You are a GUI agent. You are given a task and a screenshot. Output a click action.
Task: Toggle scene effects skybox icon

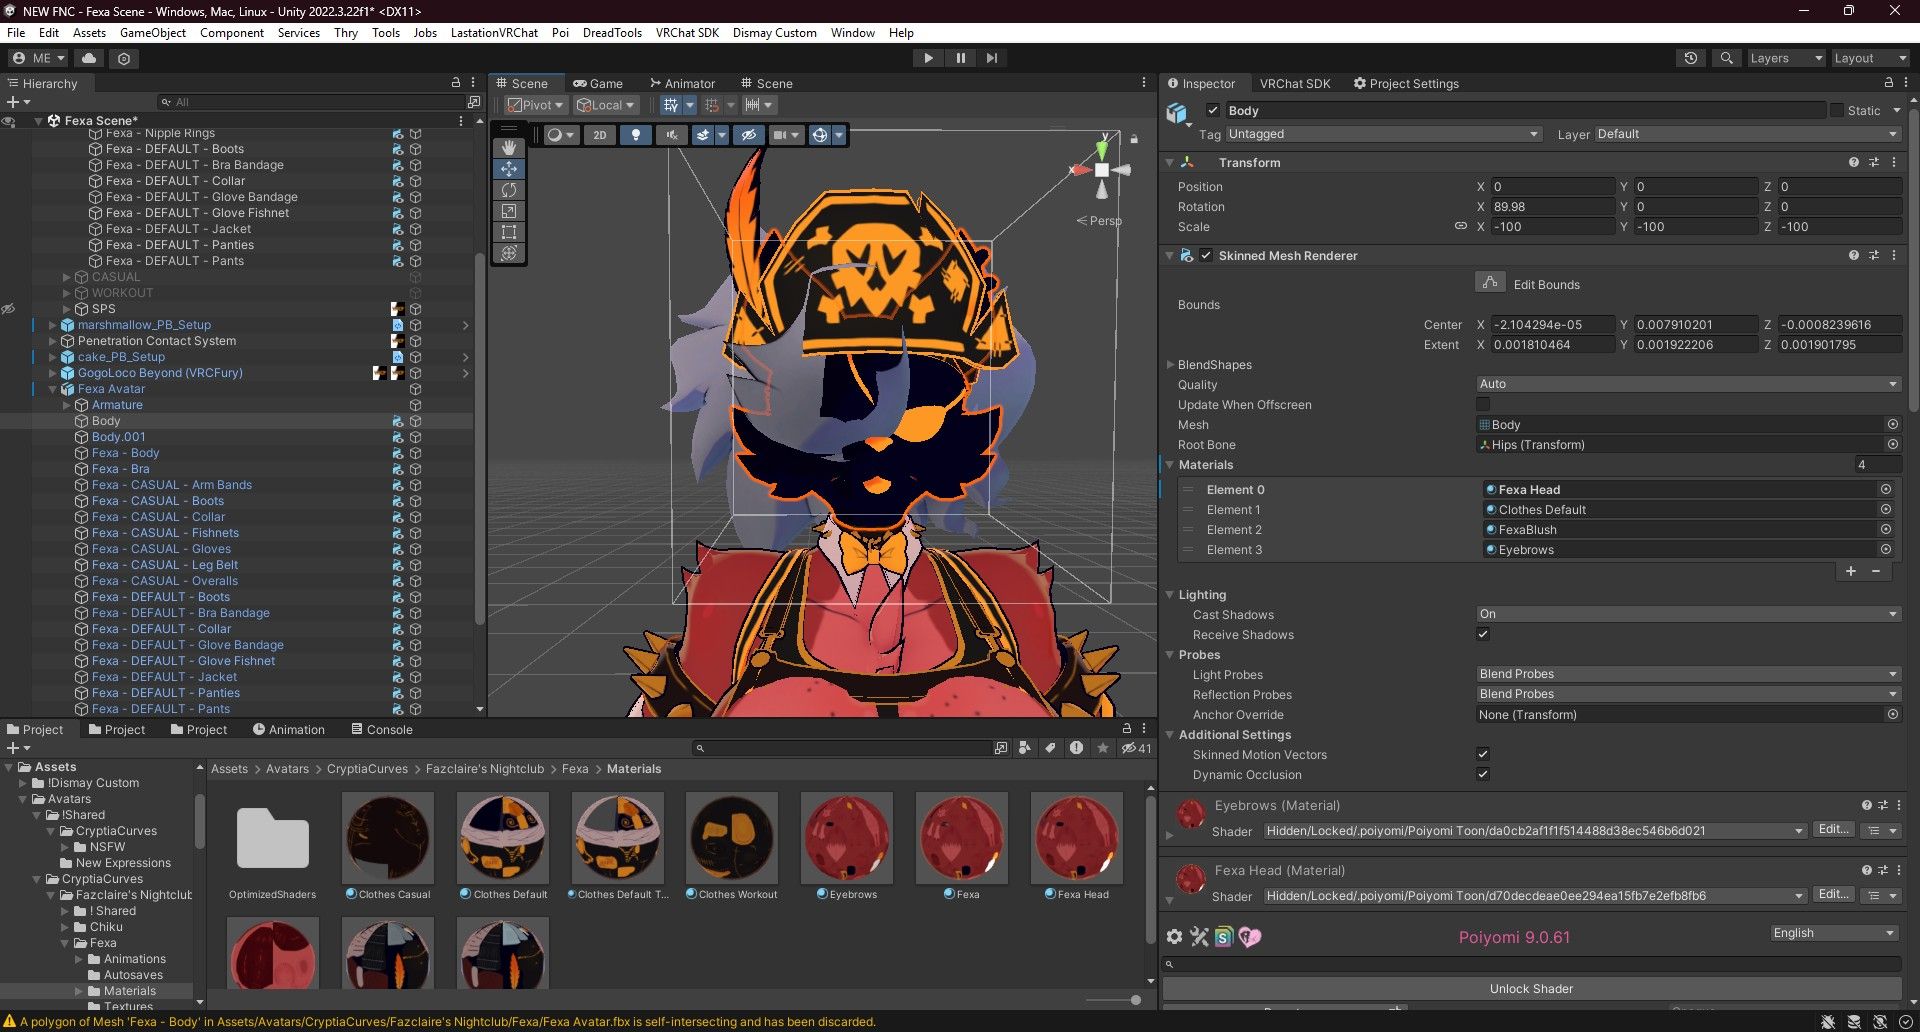click(703, 135)
